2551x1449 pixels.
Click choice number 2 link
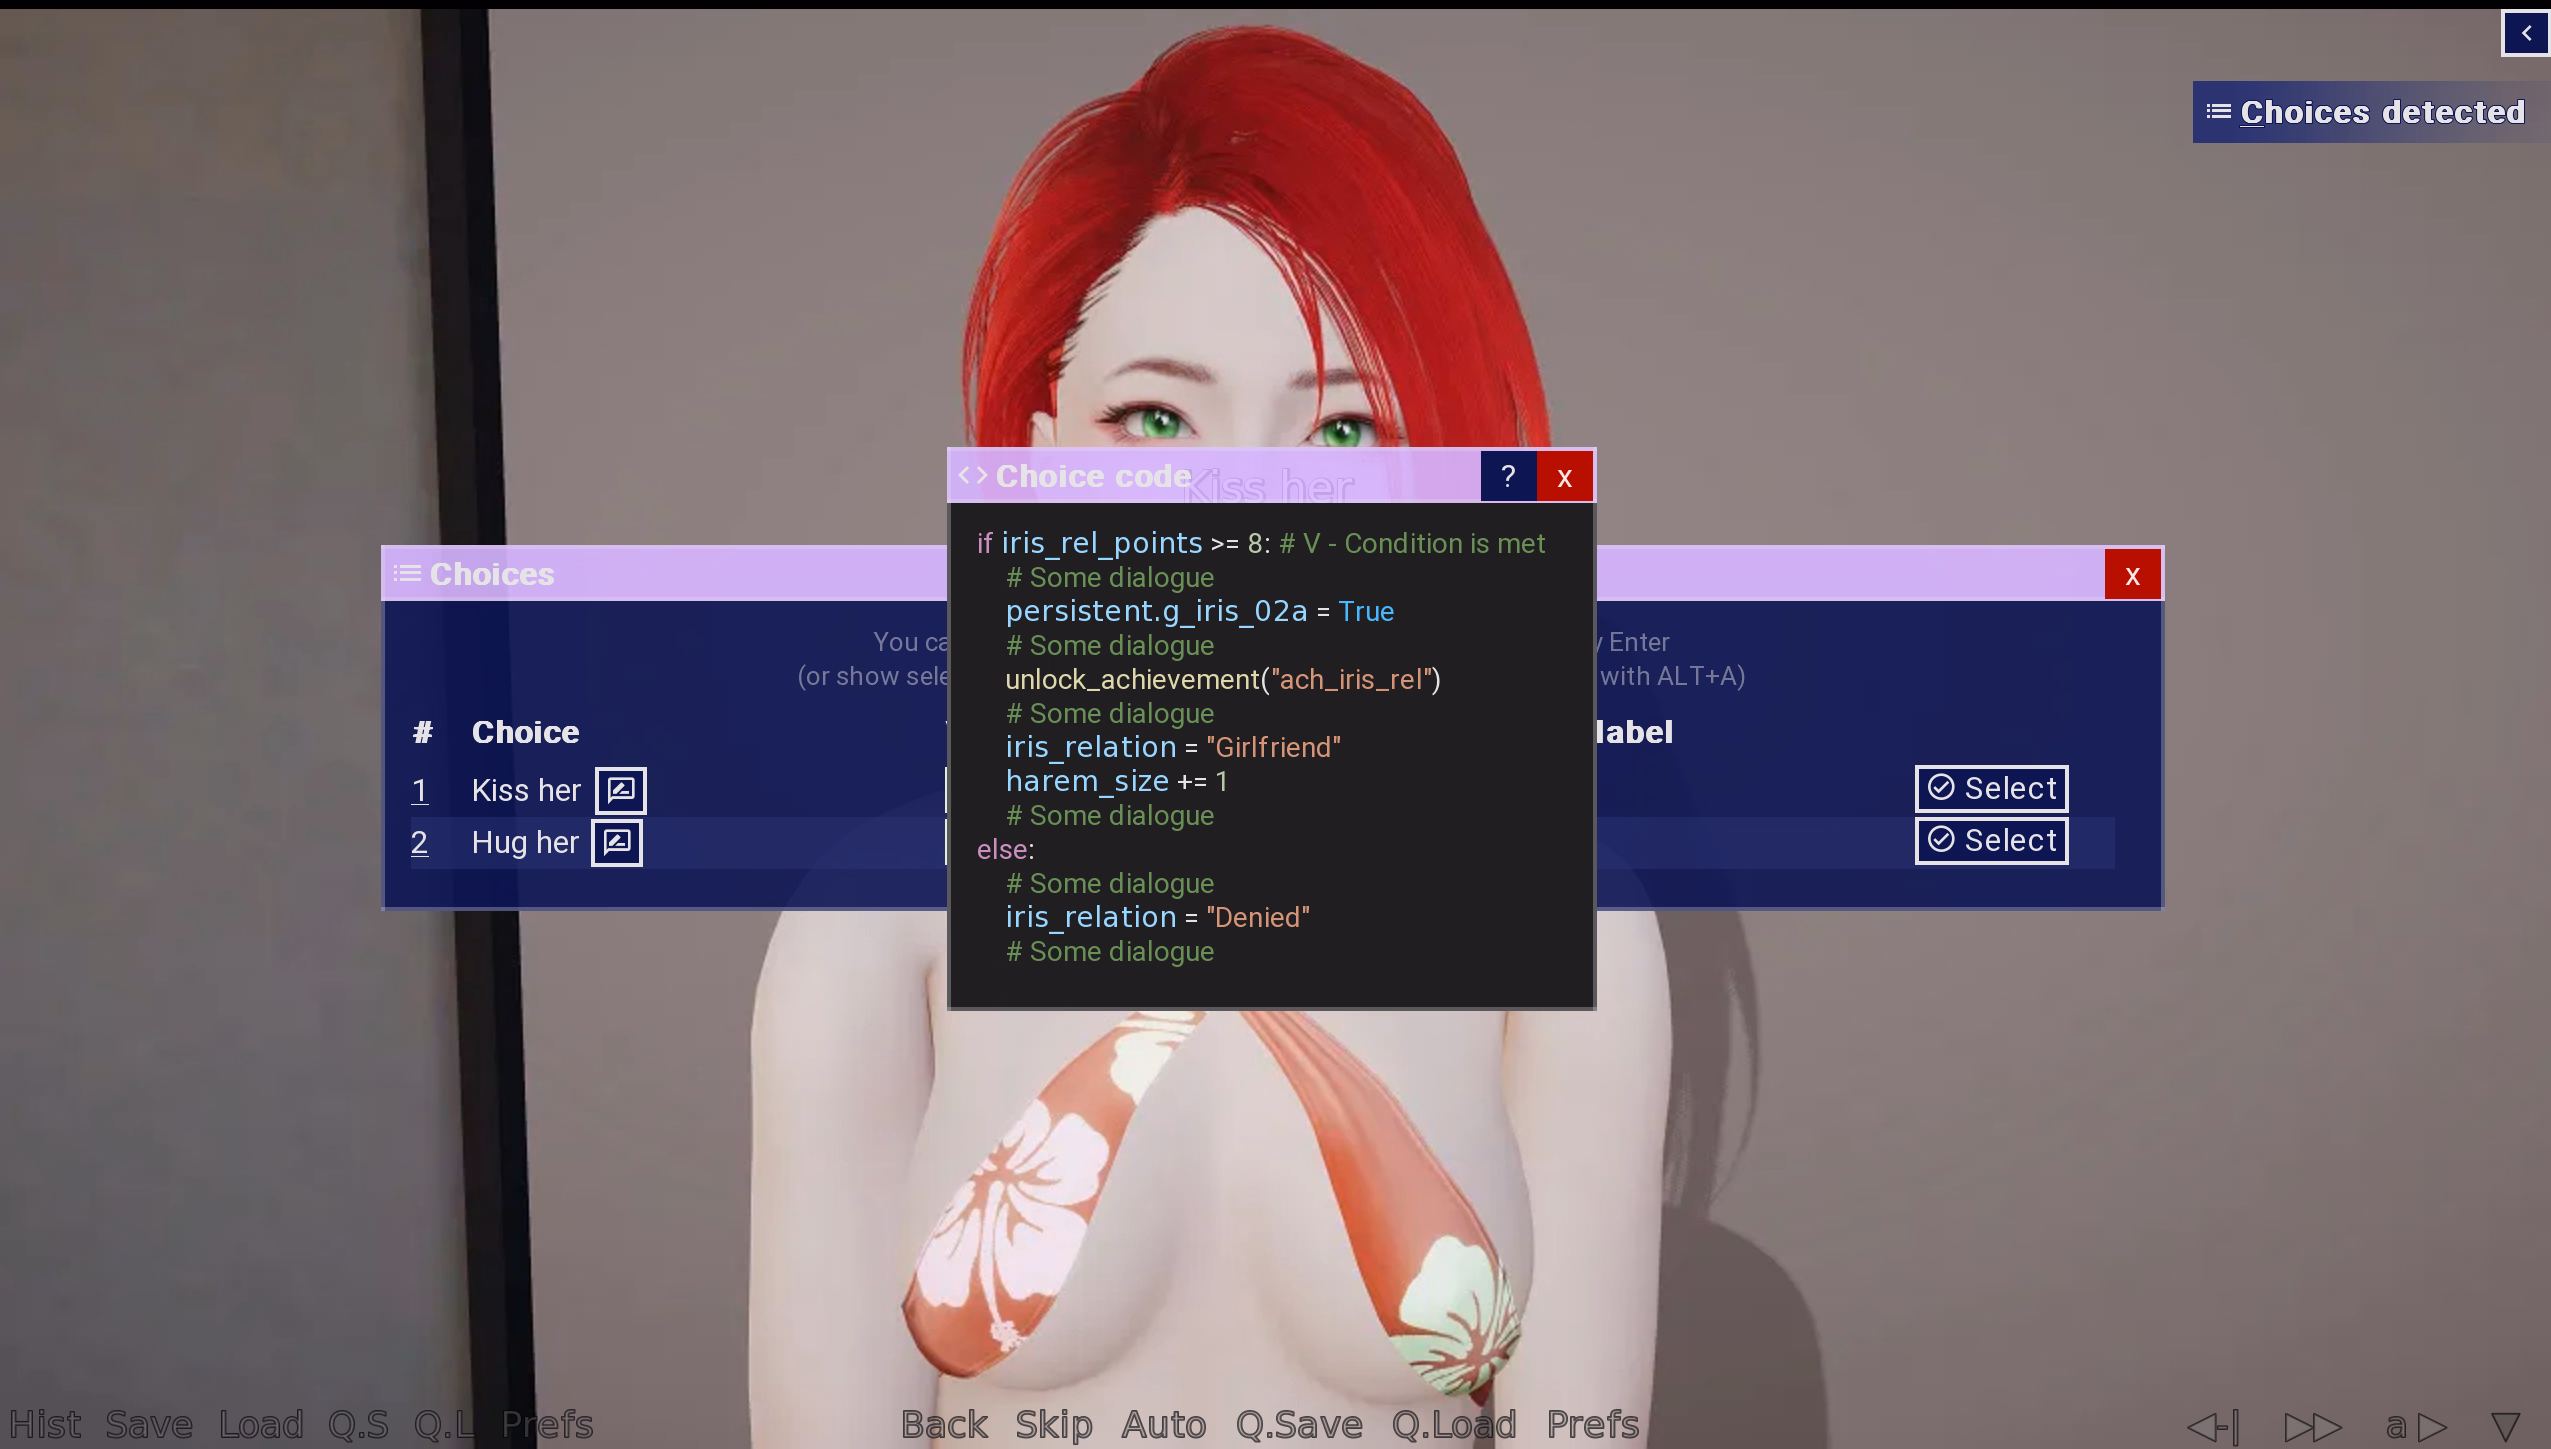click(420, 842)
